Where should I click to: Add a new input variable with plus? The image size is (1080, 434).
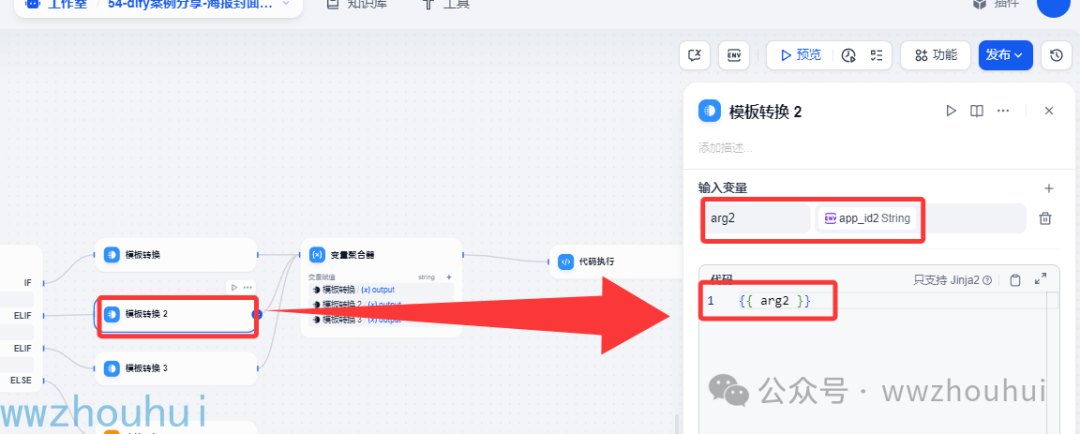tap(1049, 188)
